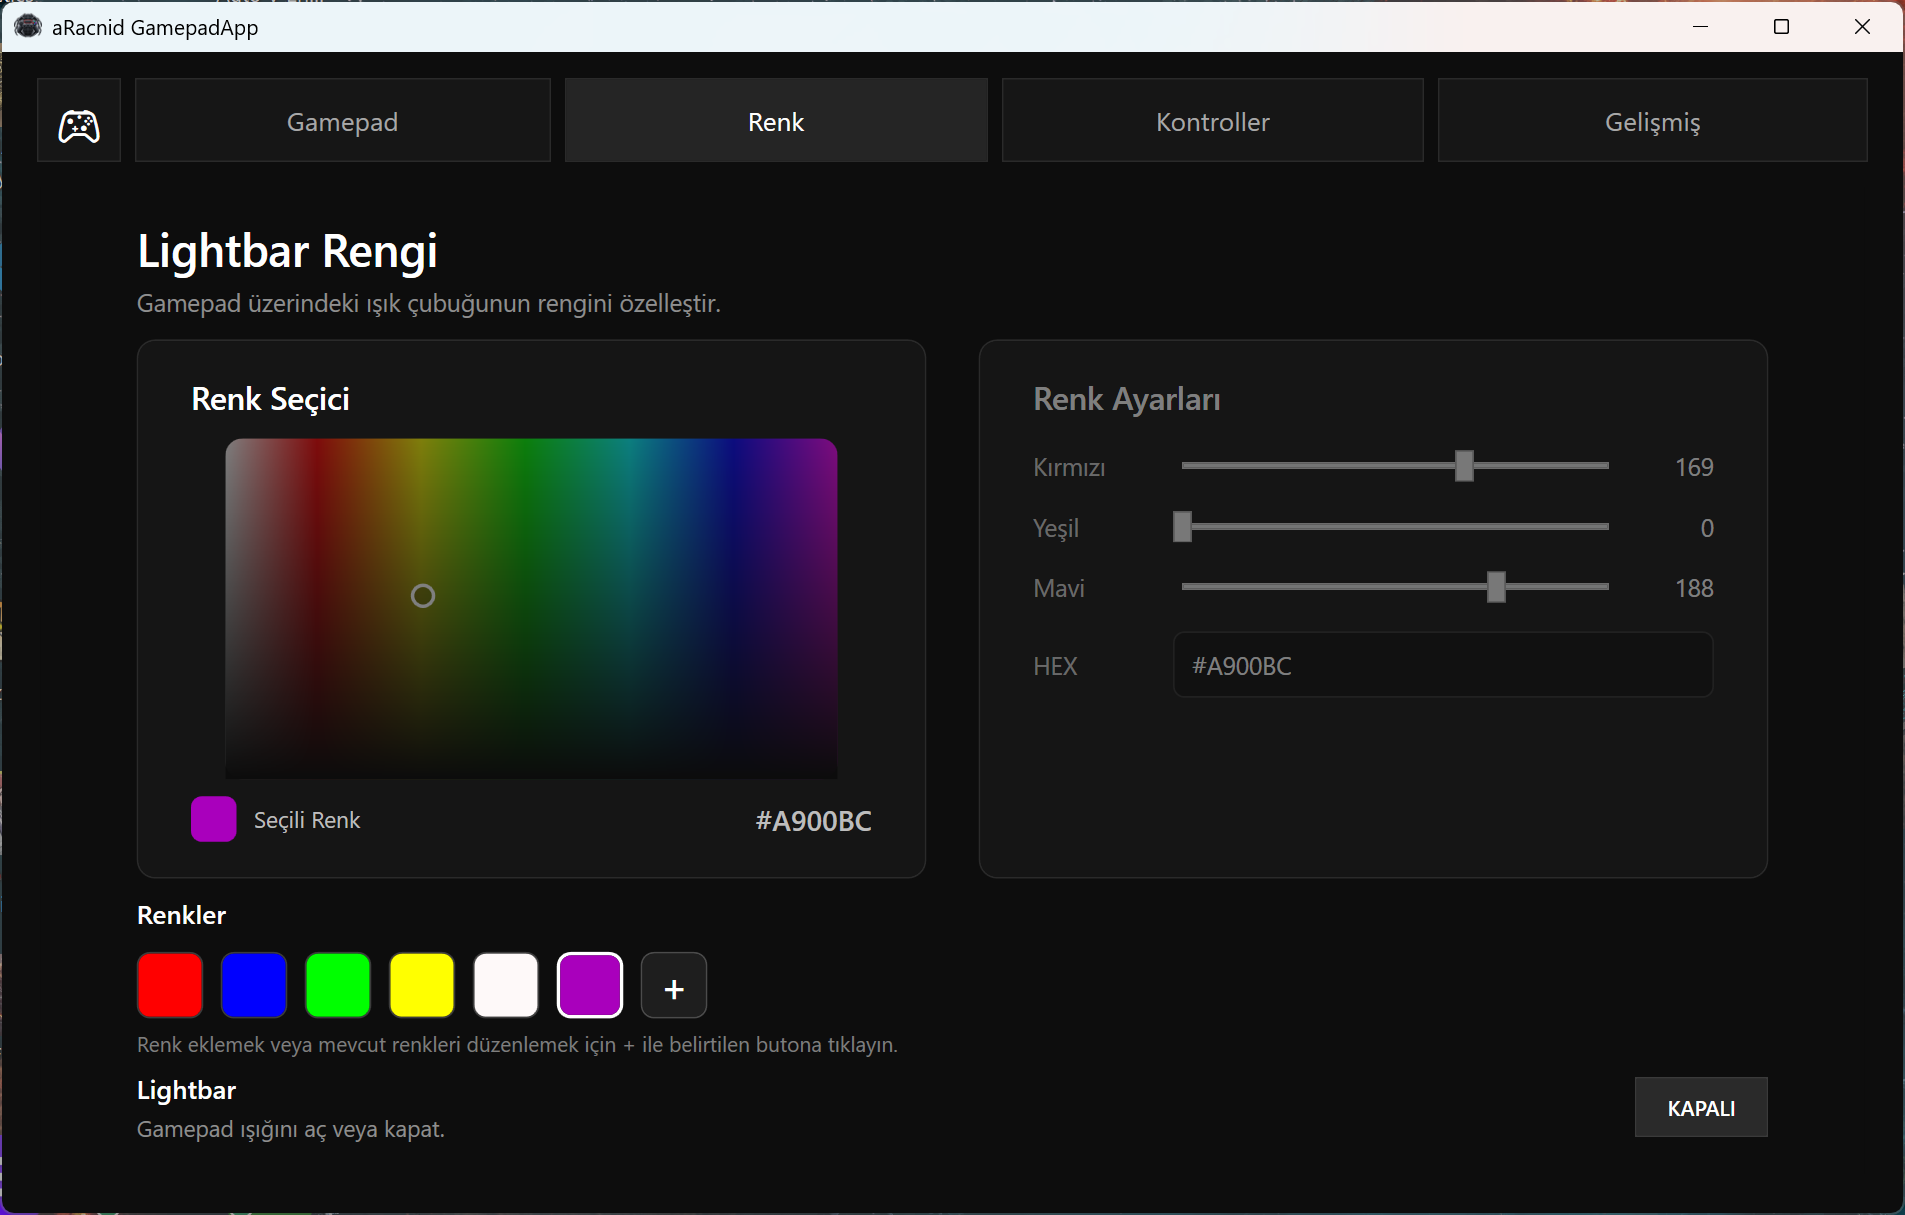Click the Seçili Renk label
Viewport: 1905px width, 1215px height.
(307, 820)
